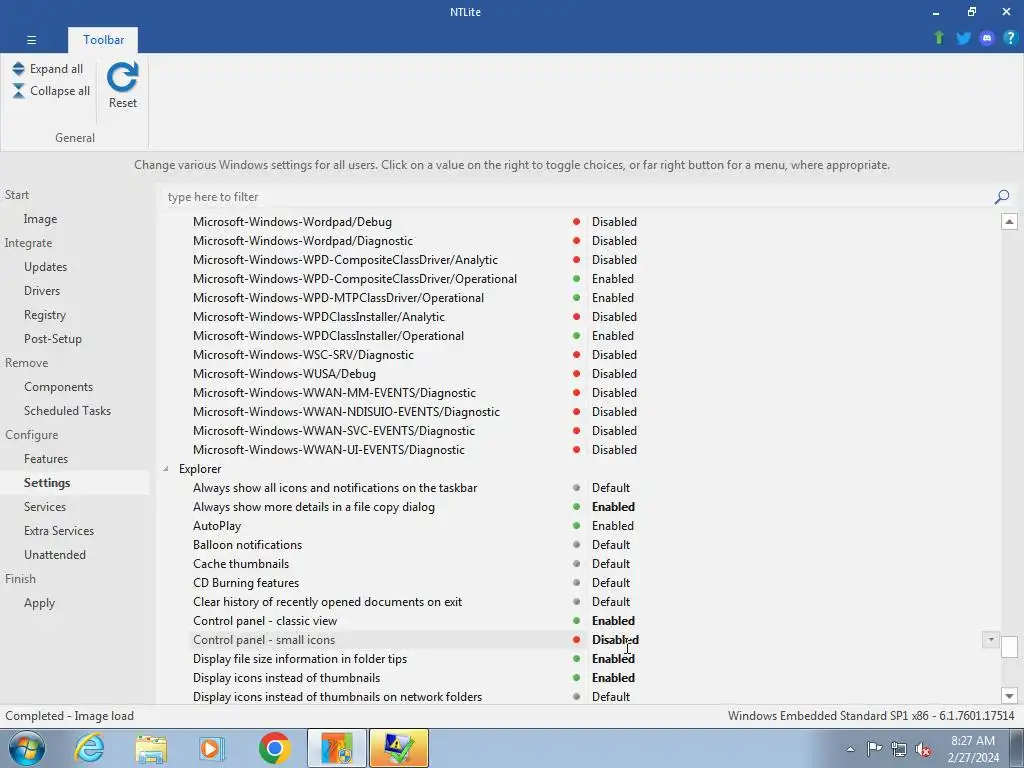Select row Always show all icons and notifications

pos(334,488)
